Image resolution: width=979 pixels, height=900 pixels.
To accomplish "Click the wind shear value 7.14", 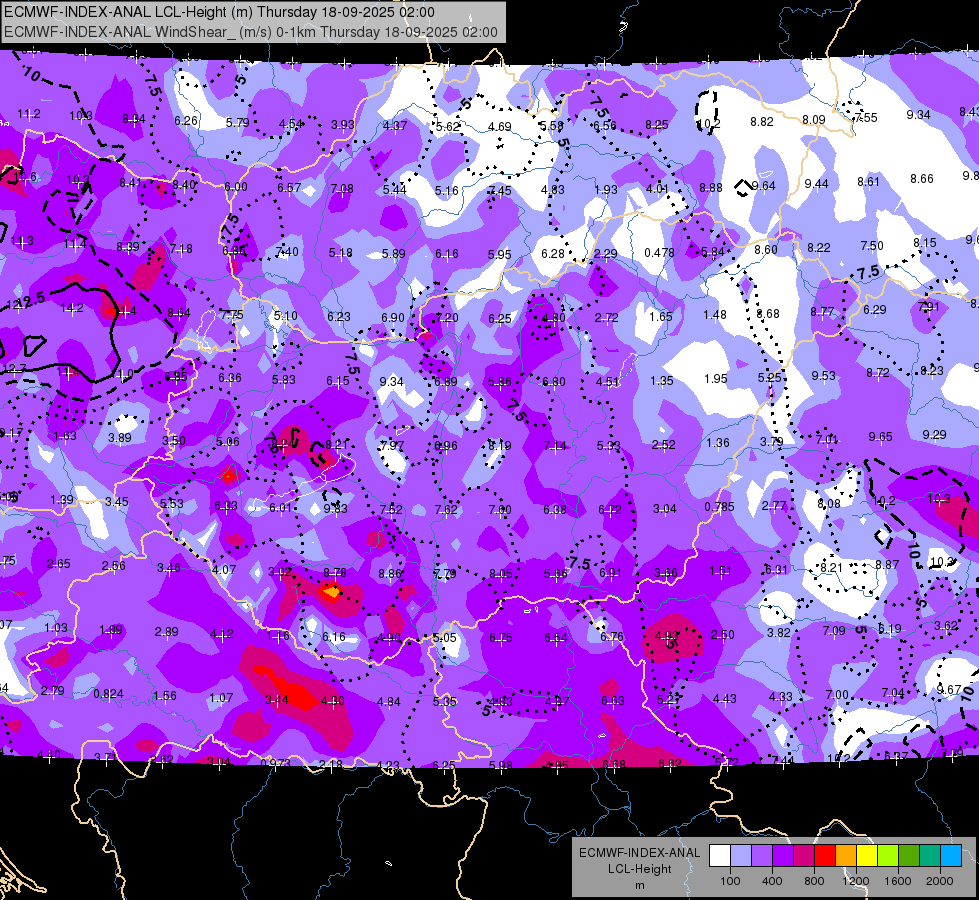I will point(555,445).
